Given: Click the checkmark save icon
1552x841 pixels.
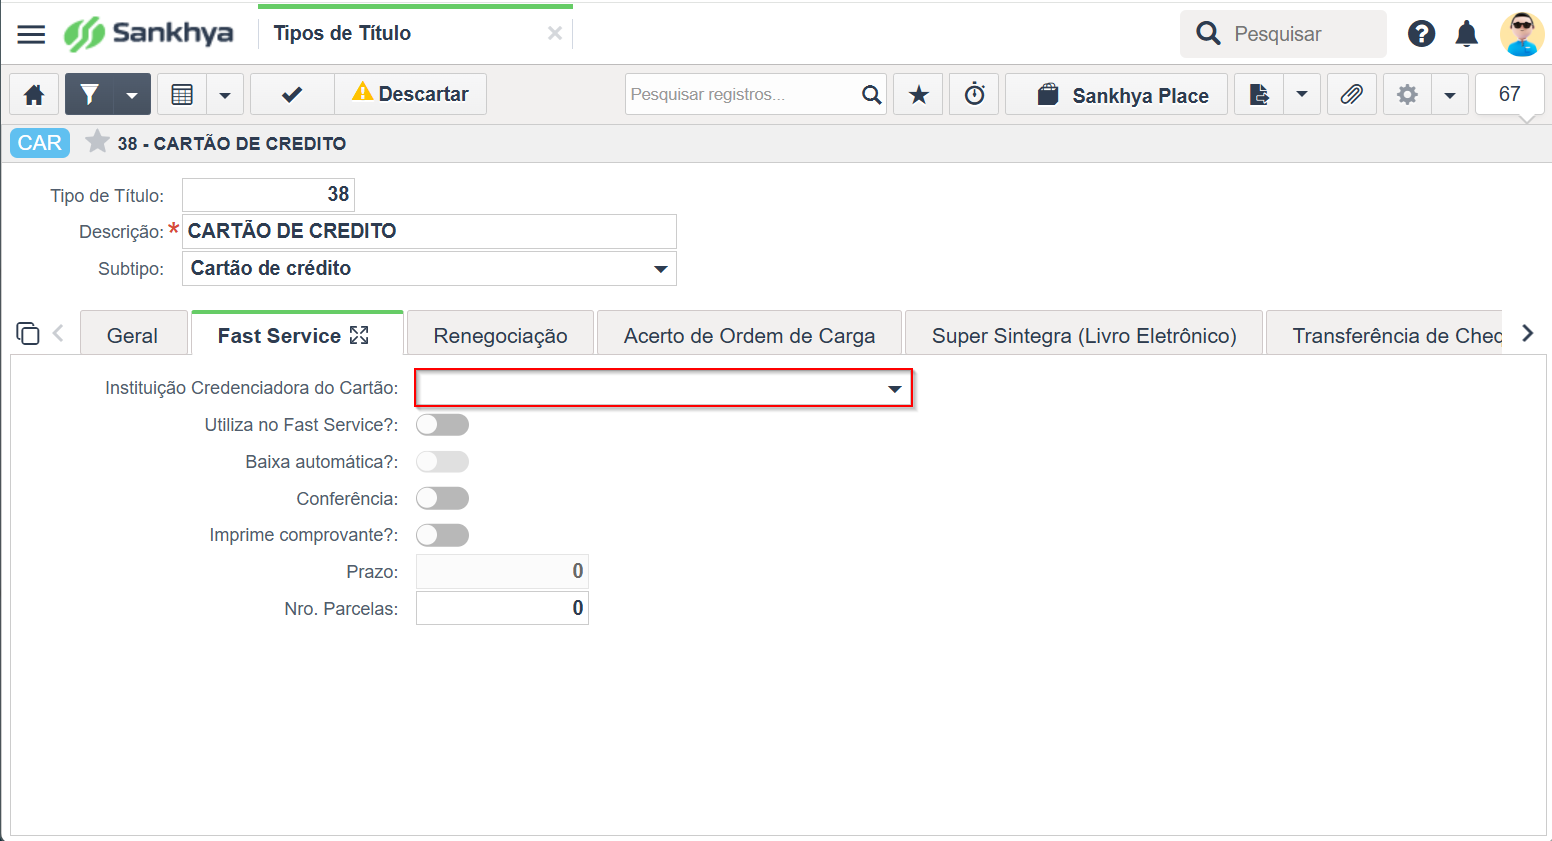Looking at the screenshot, I should tap(292, 95).
